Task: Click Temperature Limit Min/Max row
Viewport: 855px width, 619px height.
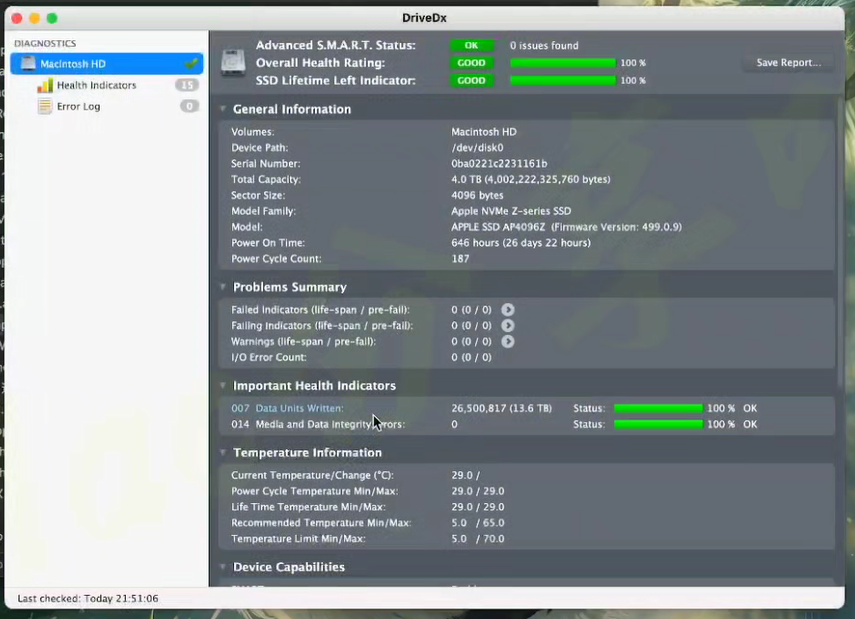Action: pos(526,538)
